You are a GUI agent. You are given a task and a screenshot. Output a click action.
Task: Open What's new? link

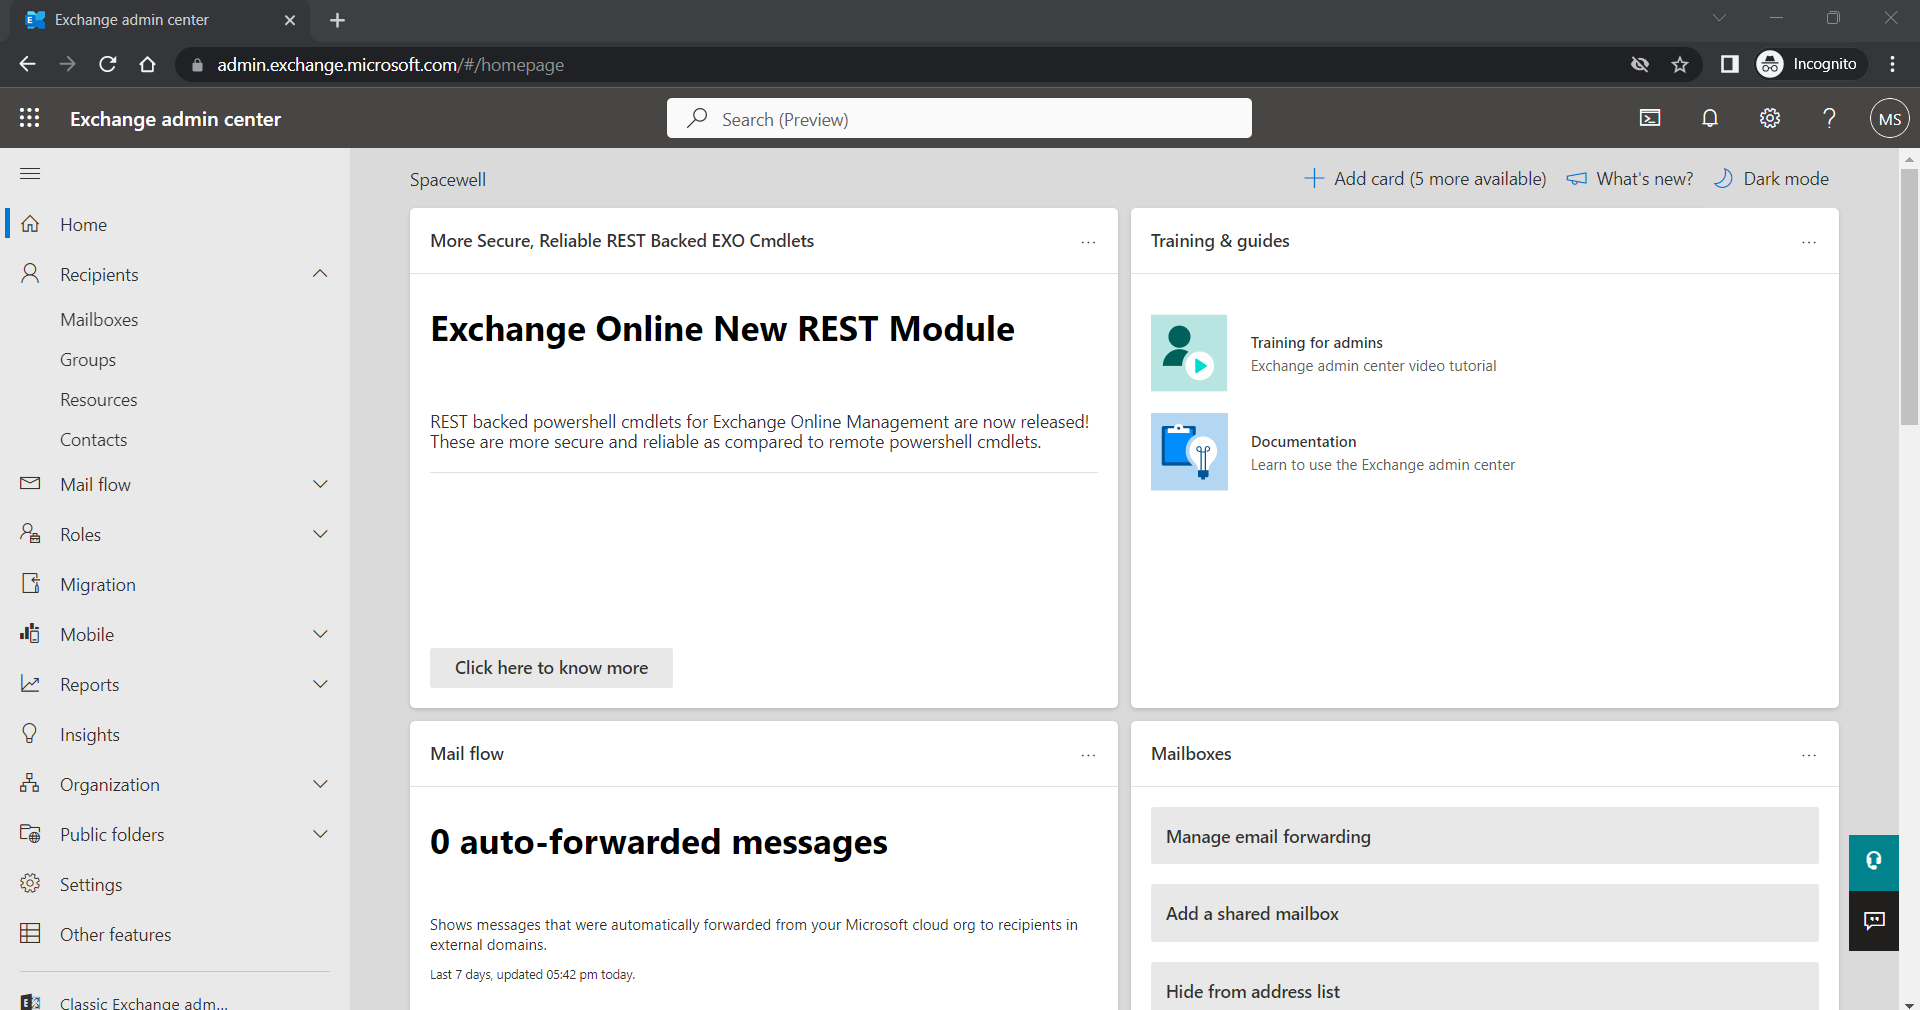[x=1630, y=179]
